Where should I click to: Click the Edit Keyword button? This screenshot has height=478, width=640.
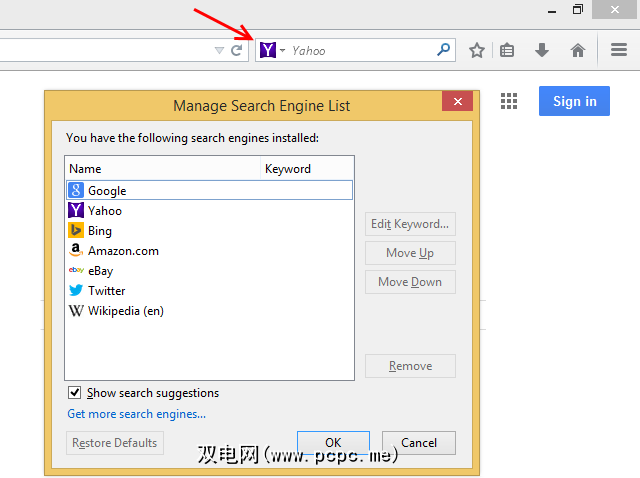(x=410, y=224)
